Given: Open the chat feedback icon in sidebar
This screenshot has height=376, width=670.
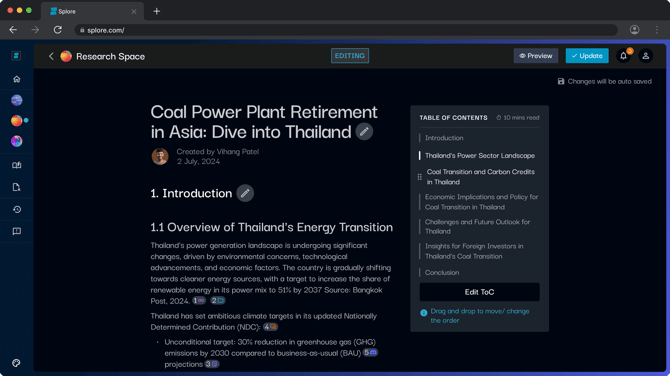Looking at the screenshot, I should (x=17, y=231).
